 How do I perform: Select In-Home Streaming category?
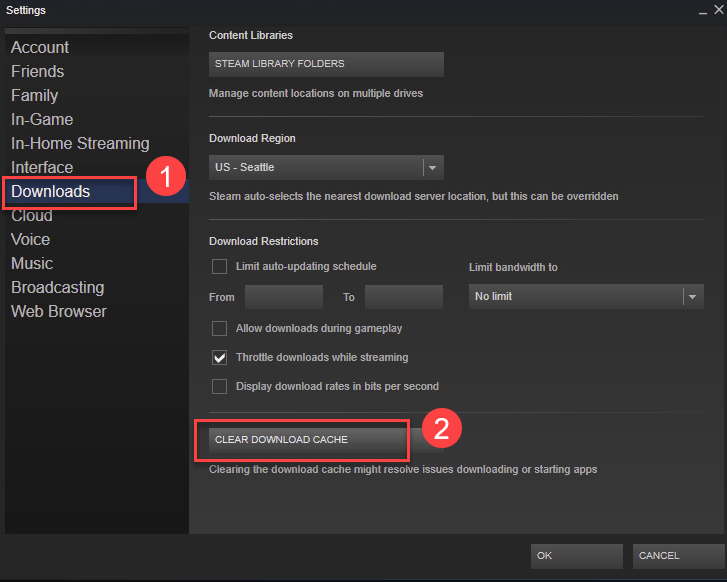pyautogui.click(x=80, y=144)
